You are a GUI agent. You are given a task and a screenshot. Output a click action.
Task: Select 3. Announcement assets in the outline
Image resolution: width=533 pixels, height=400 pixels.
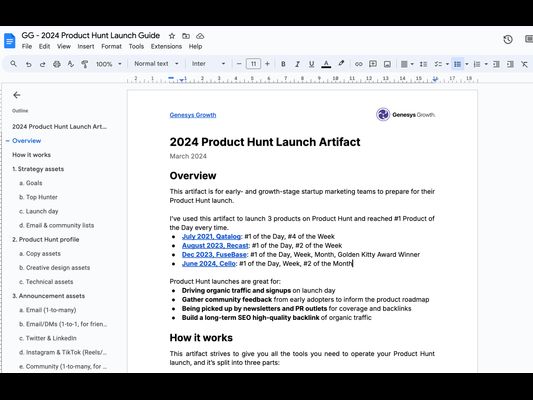coord(49,296)
